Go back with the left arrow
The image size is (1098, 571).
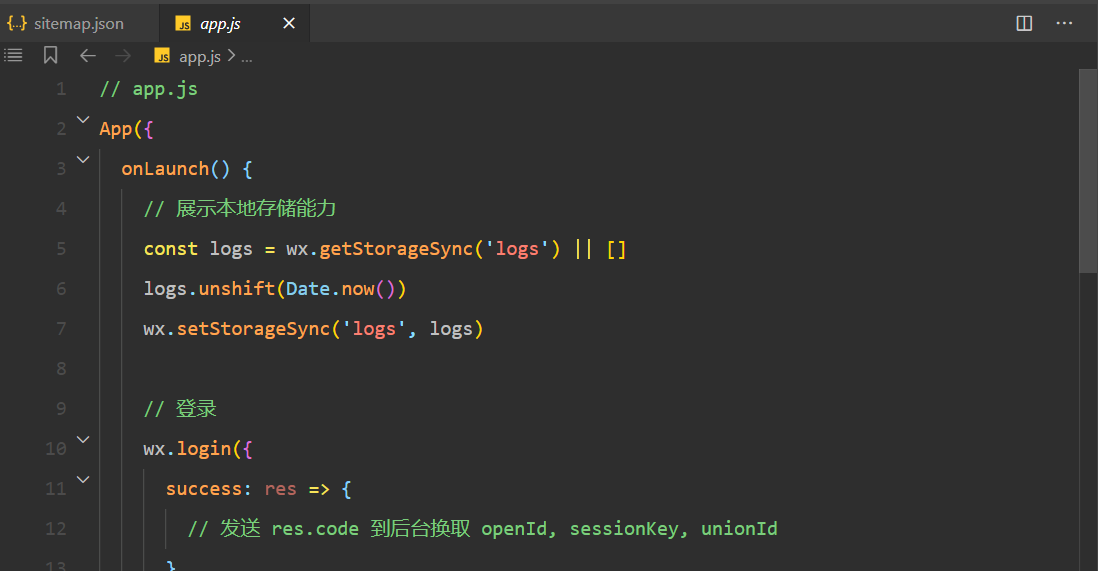point(88,55)
